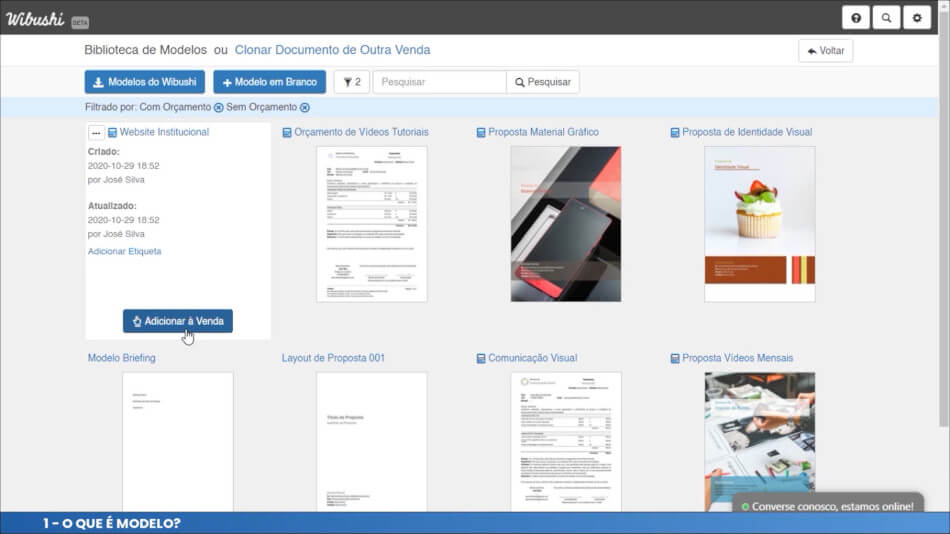Focus the Pesquisar text field
This screenshot has width=950, height=534.
pos(439,82)
